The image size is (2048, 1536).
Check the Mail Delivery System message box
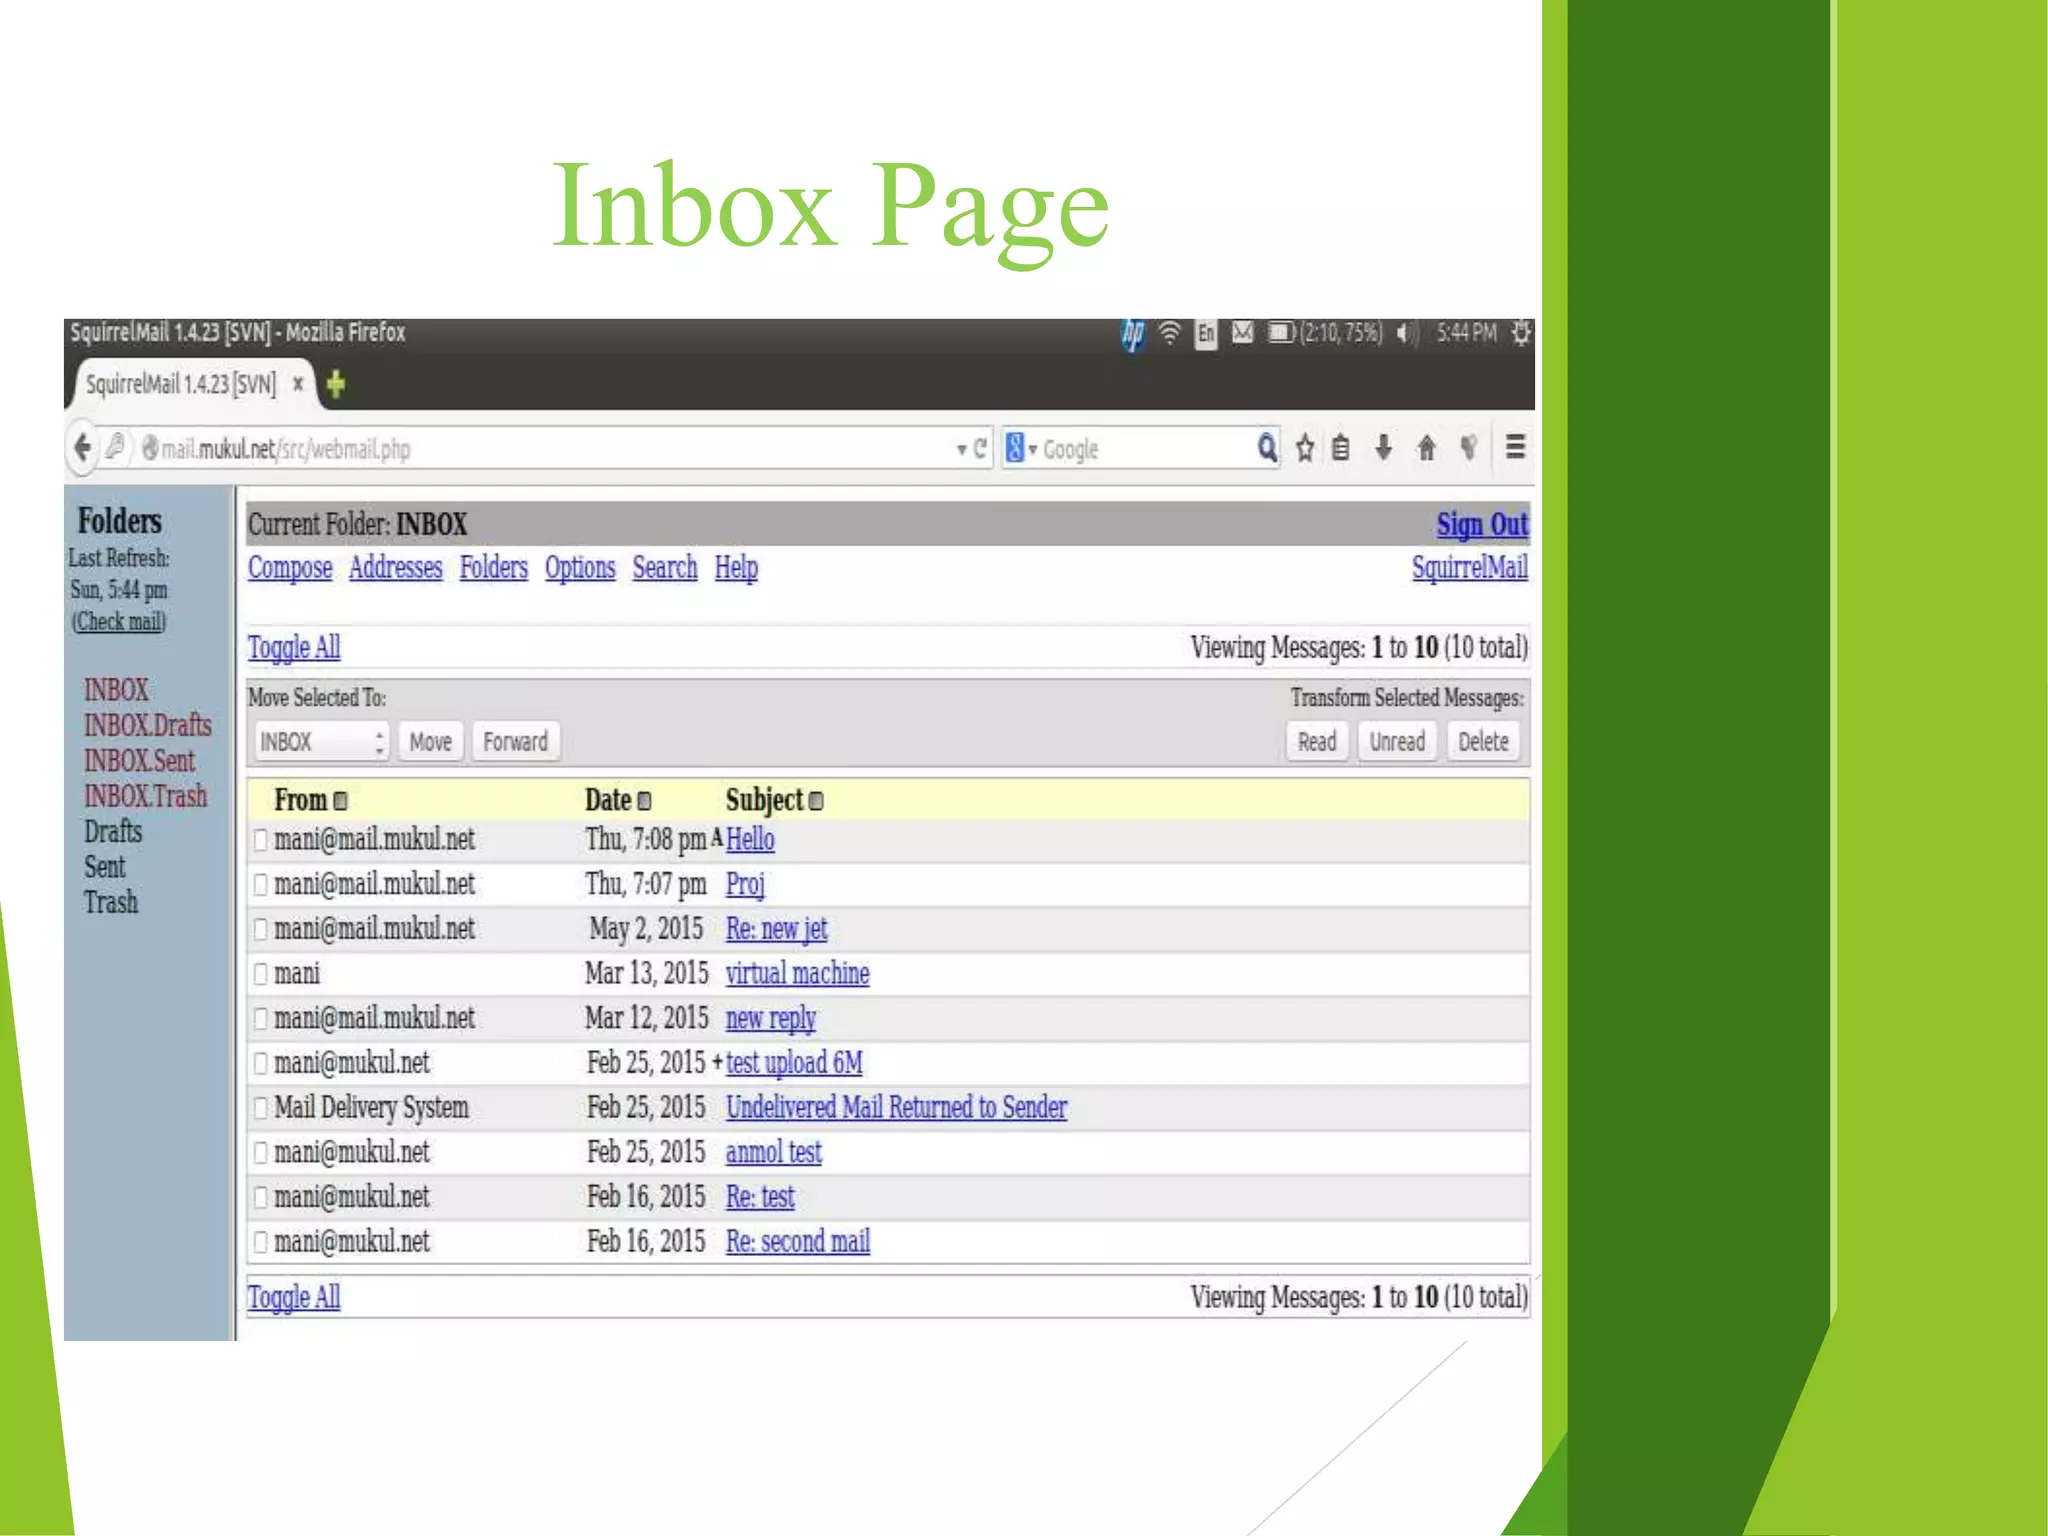click(x=261, y=1108)
